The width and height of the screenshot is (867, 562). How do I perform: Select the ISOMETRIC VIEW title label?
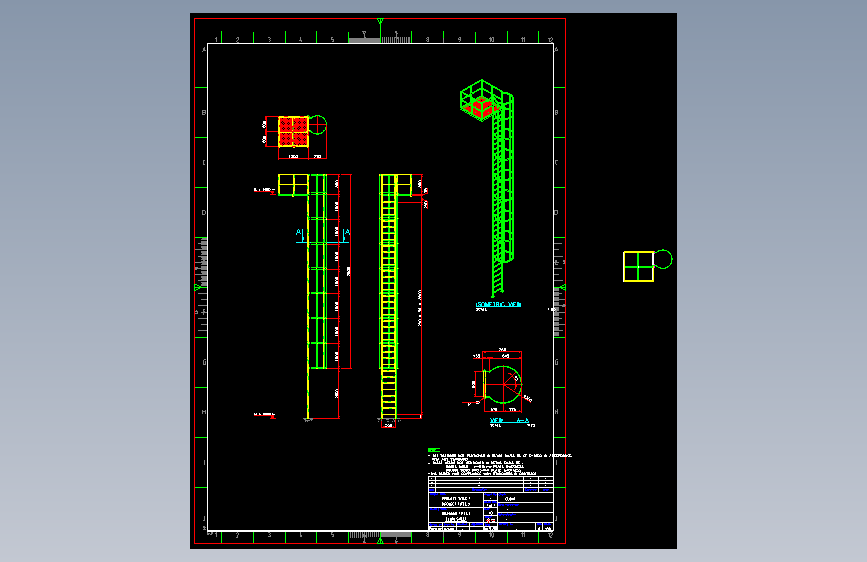click(498, 304)
